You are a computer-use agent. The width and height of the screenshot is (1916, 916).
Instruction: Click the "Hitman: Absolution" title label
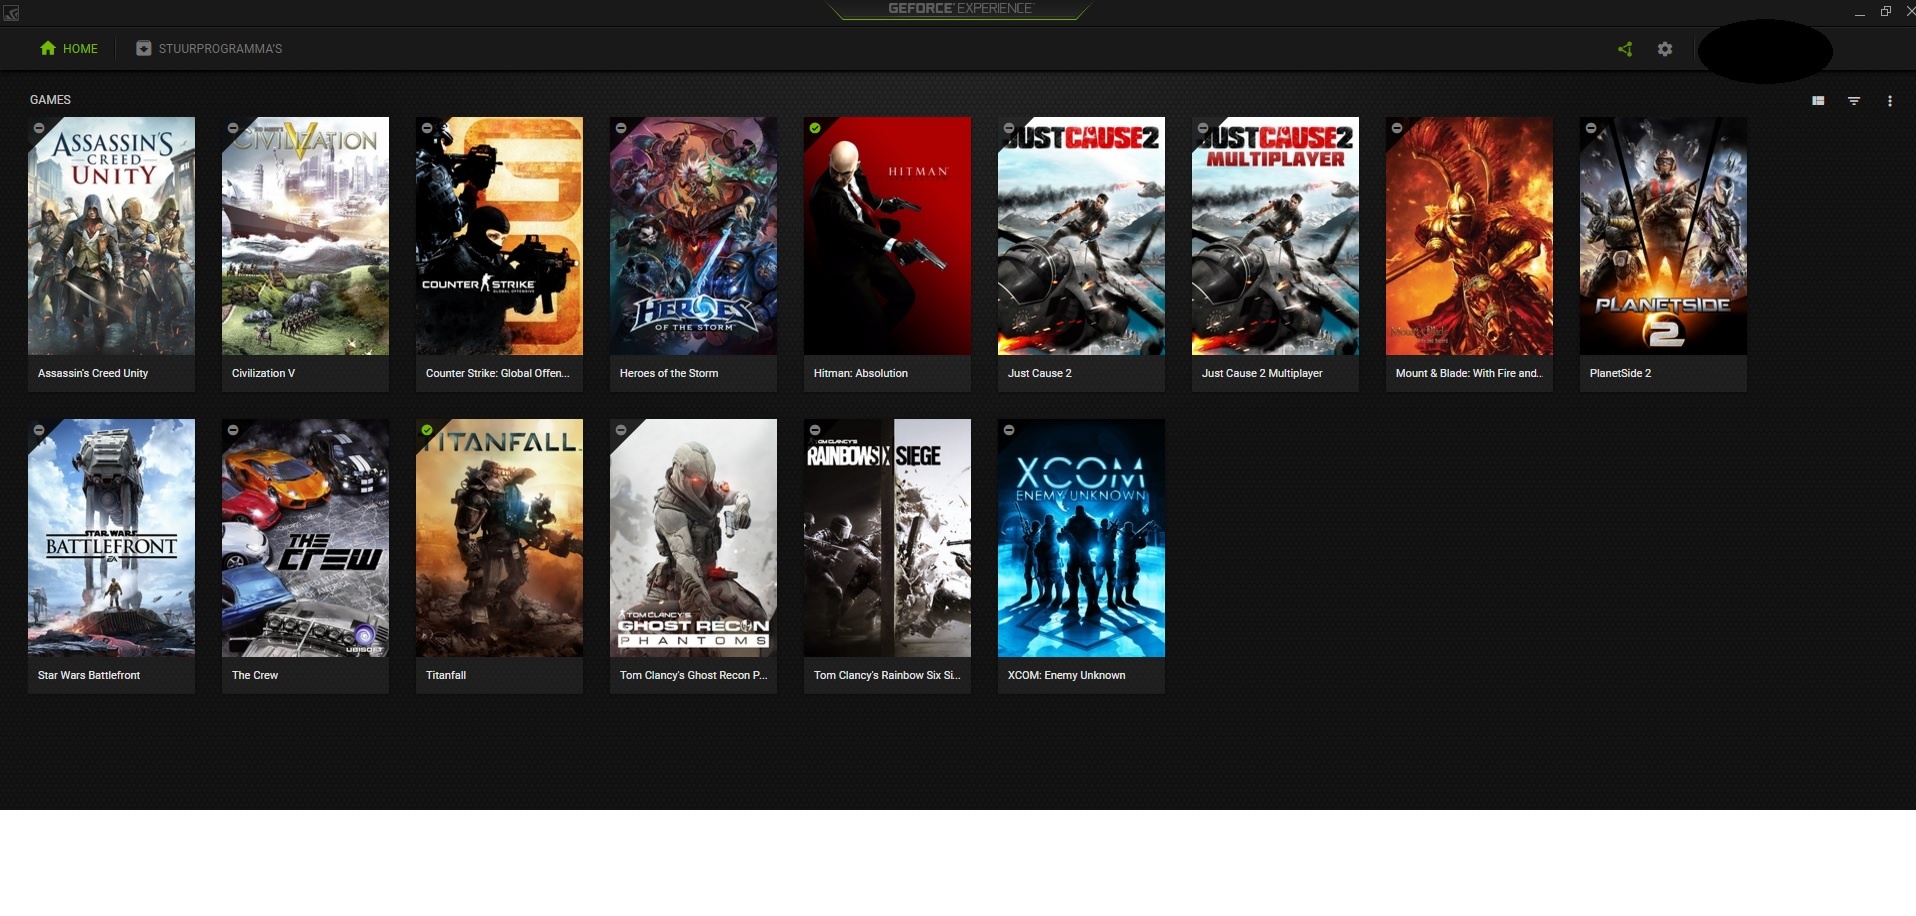click(861, 373)
